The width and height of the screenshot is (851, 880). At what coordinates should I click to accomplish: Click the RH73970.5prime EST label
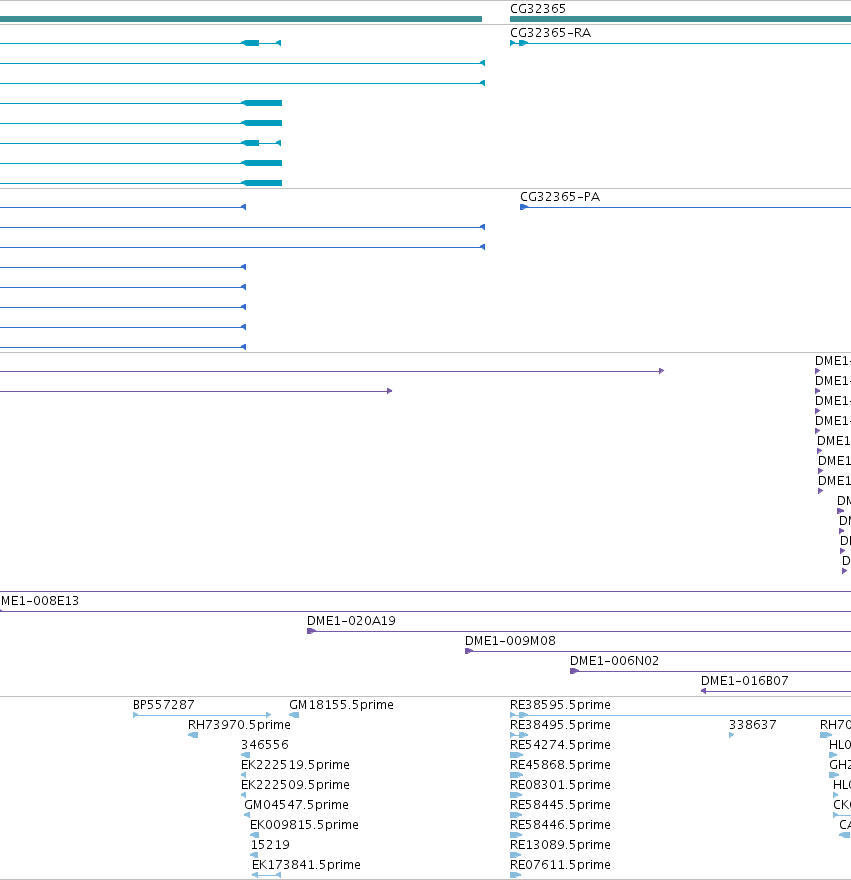[239, 725]
